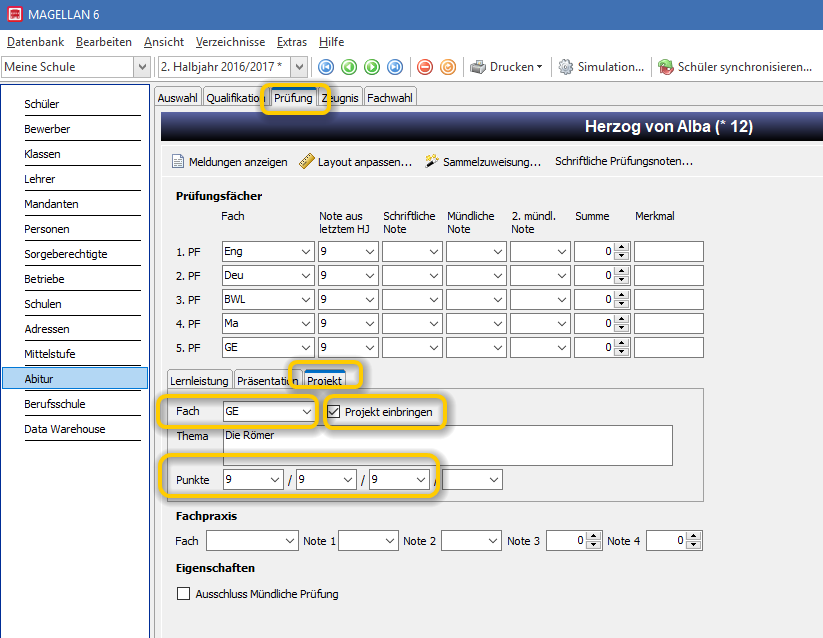Open Schriftliche Prüfungsnoten link

pos(624,161)
